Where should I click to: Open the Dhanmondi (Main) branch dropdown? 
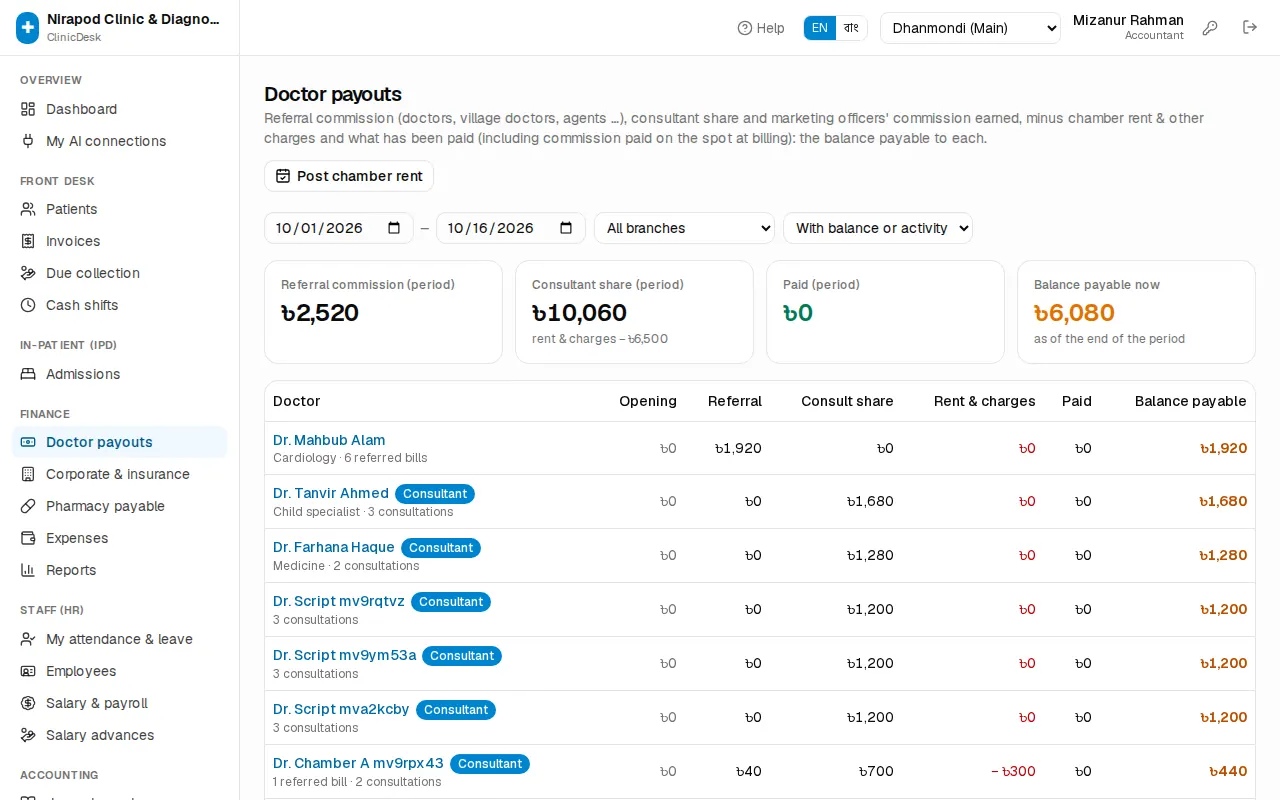(x=970, y=28)
